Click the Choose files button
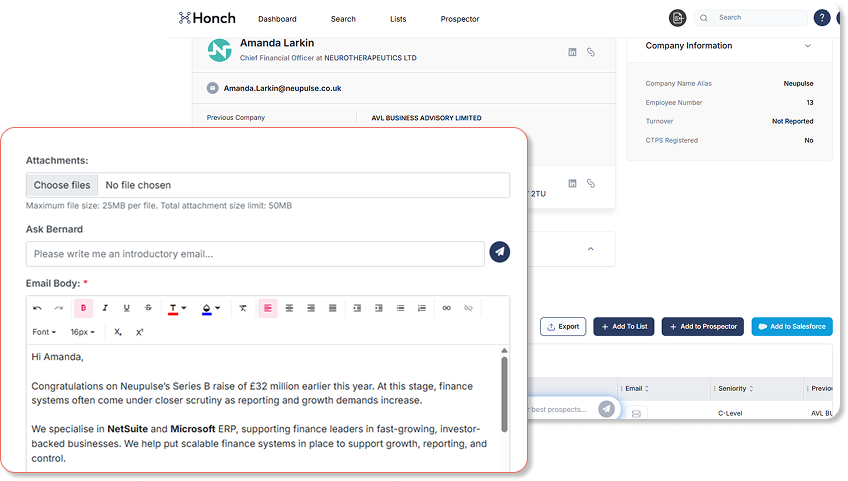Image resolution: width=848 pixels, height=481 pixels. tap(62, 185)
